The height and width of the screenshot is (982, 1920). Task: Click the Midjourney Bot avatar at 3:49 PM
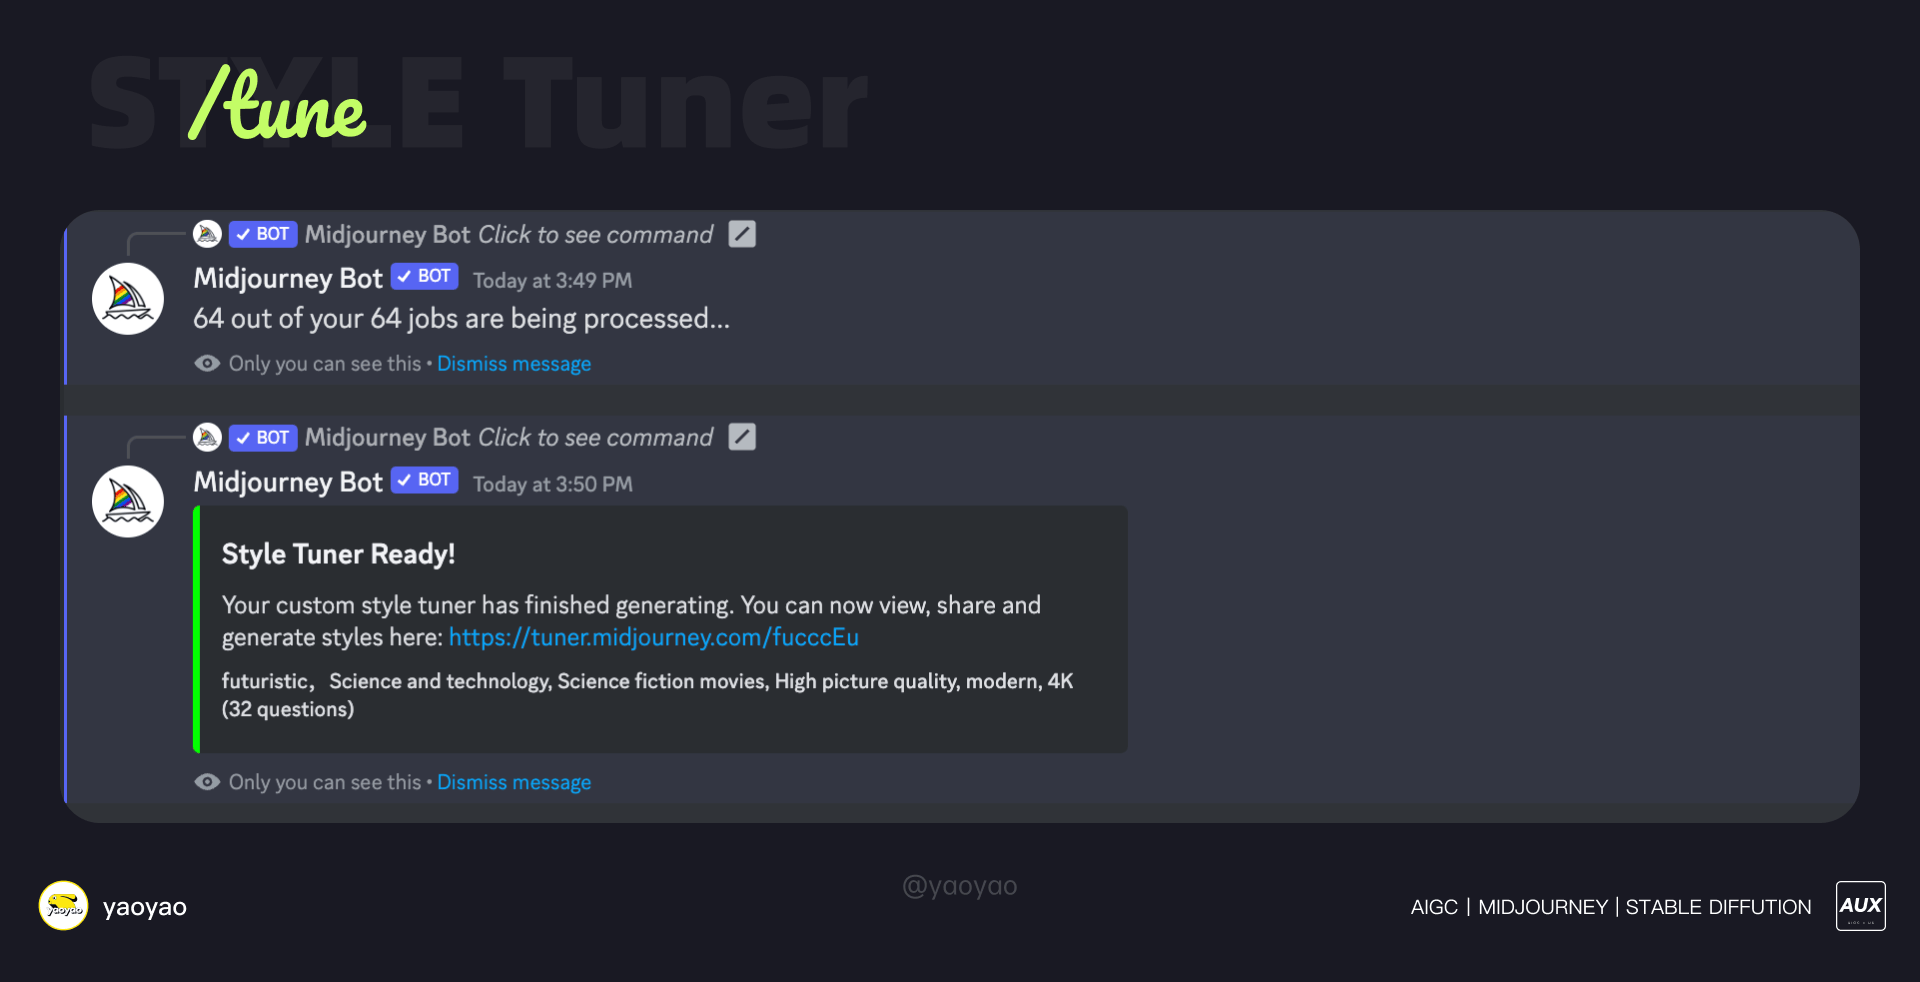click(128, 299)
